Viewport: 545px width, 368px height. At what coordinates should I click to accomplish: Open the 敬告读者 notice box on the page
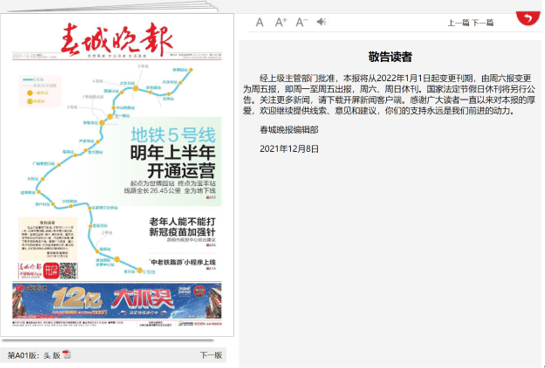[x=48, y=239]
